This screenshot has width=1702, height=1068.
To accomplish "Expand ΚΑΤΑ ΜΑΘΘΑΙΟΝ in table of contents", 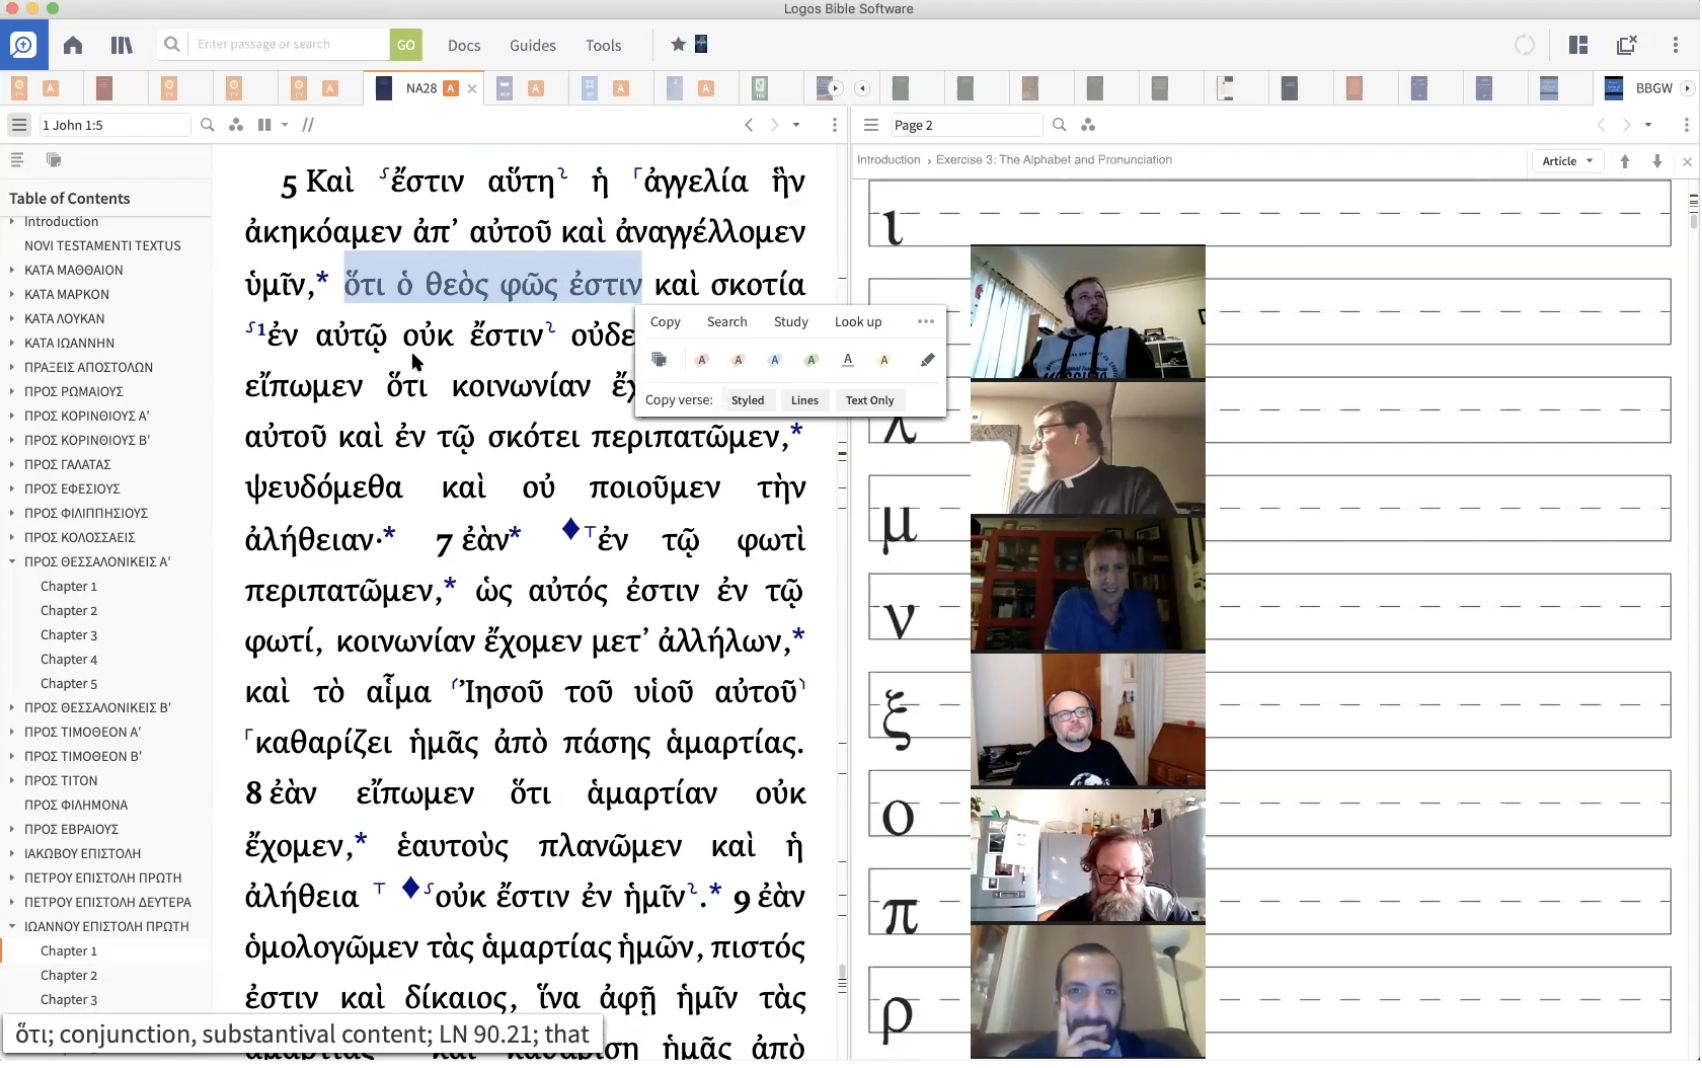I will (x=12, y=270).
